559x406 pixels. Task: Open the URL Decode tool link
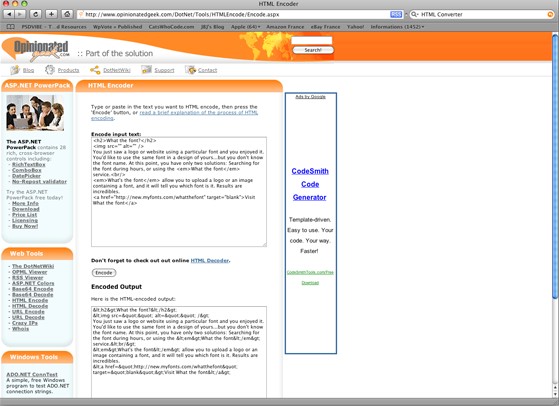coord(28,318)
